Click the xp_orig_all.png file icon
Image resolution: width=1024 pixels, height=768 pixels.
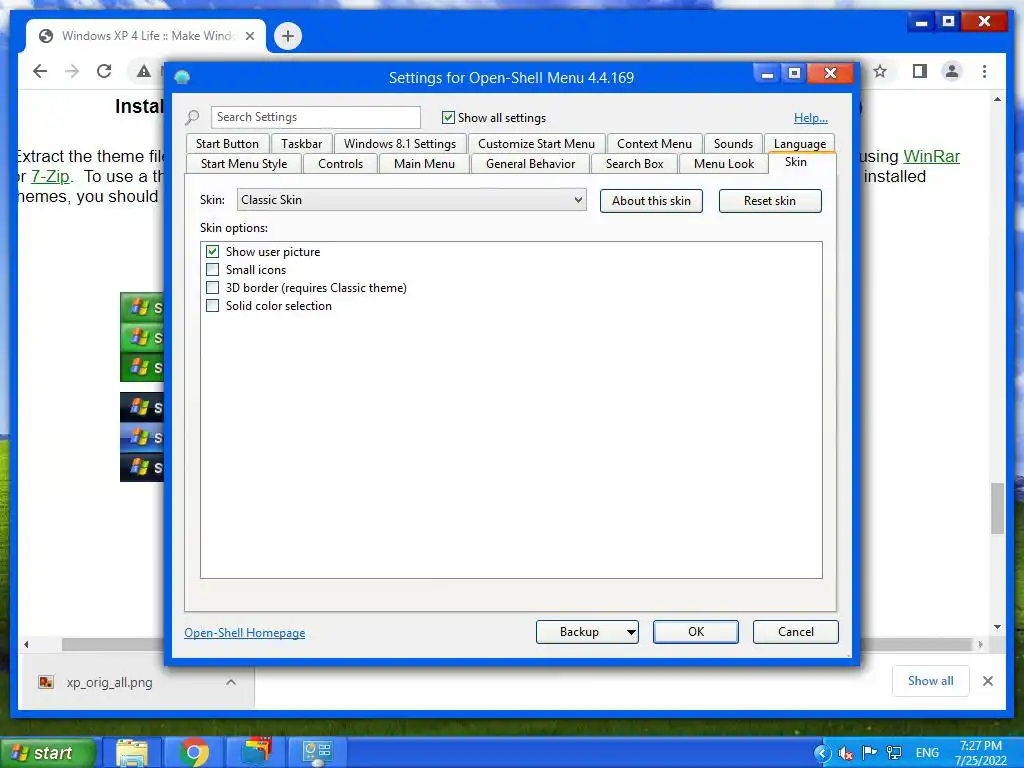[46, 682]
